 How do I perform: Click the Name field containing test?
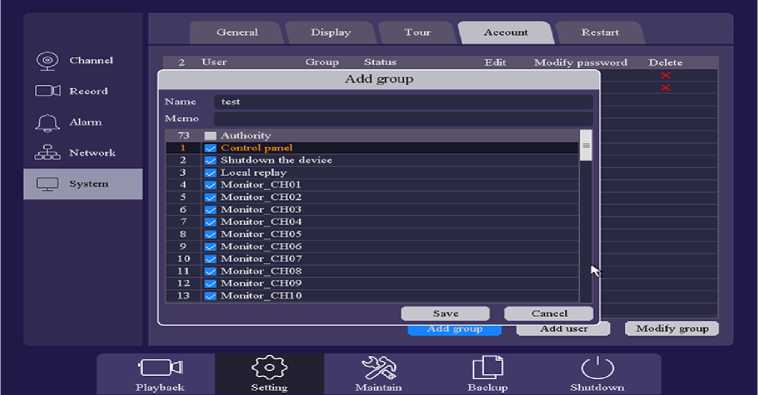(x=403, y=102)
